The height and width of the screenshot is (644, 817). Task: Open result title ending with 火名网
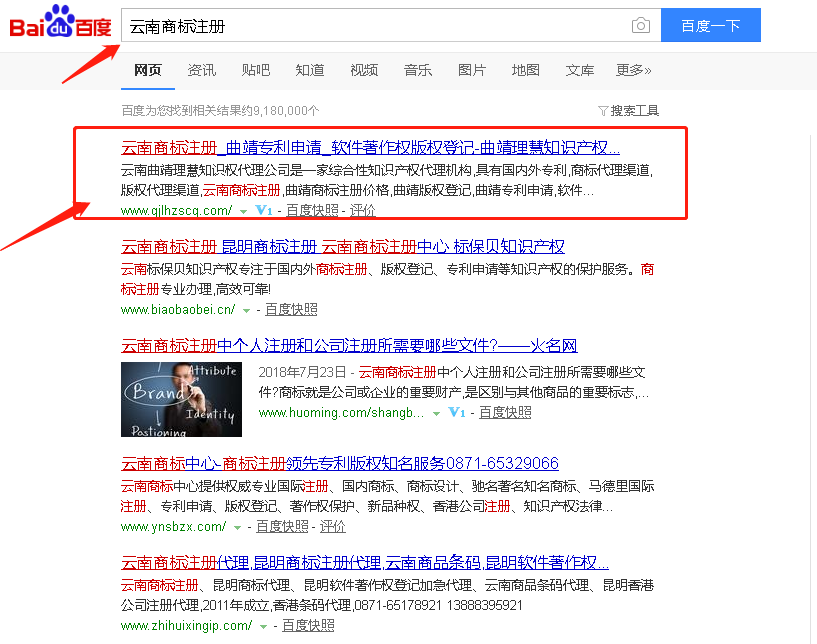click(349, 345)
